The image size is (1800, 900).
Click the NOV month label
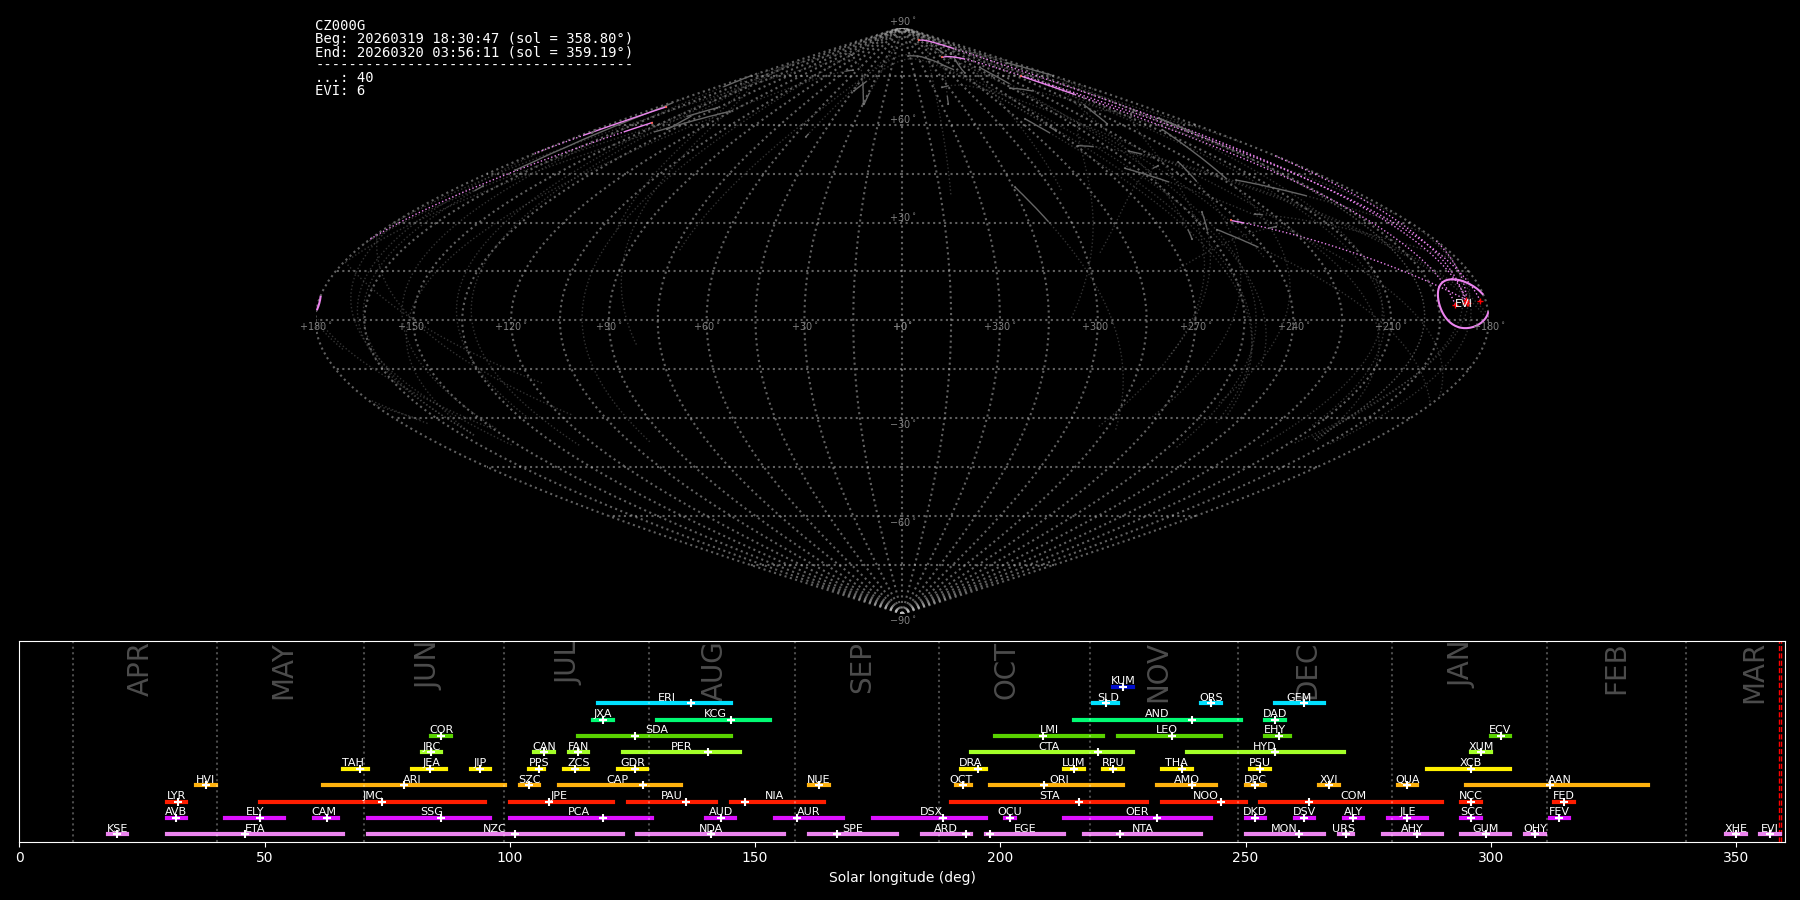click(1158, 673)
